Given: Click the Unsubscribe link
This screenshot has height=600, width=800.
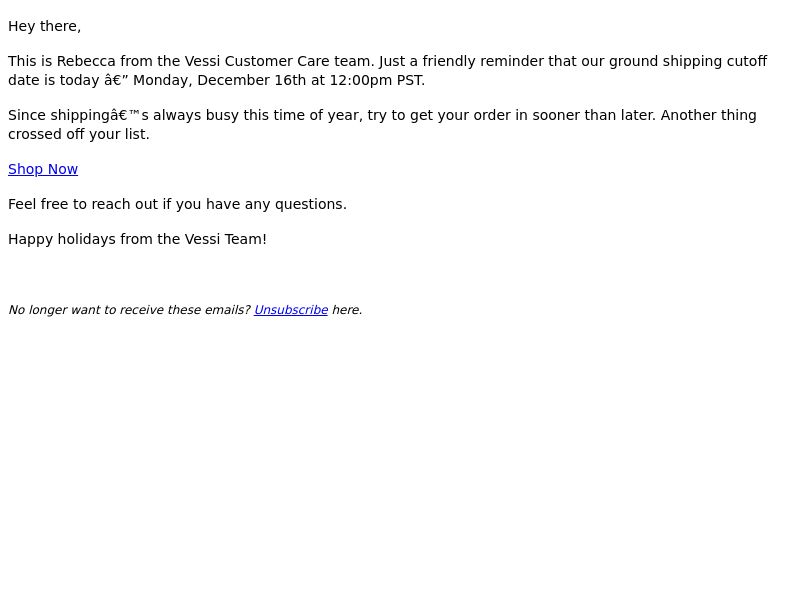Looking at the screenshot, I should click(291, 310).
